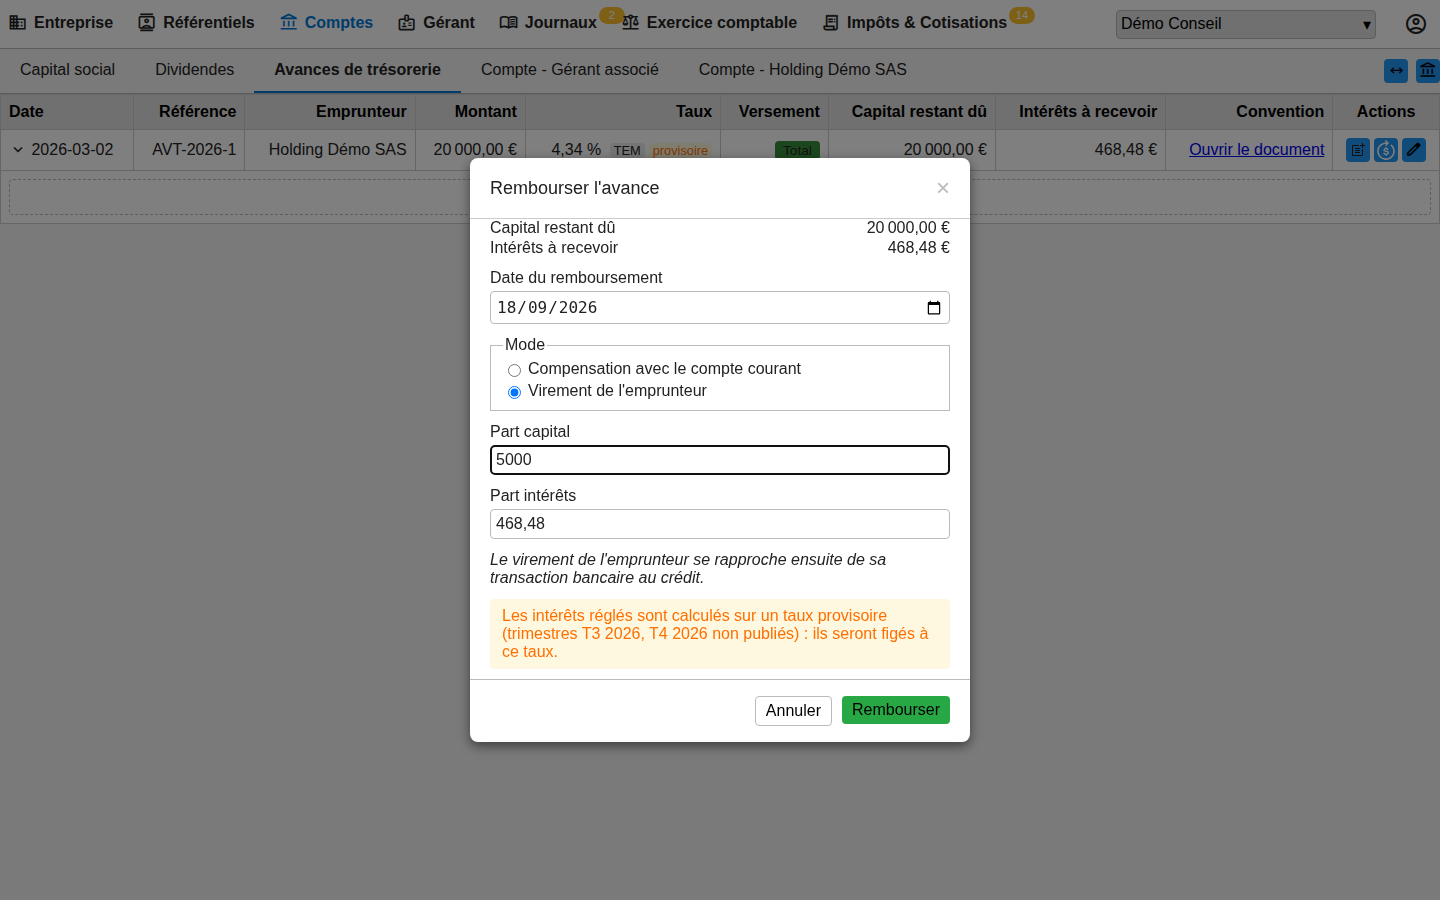
Task: Switch to the Dividendes tab
Action: click(x=194, y=70)
